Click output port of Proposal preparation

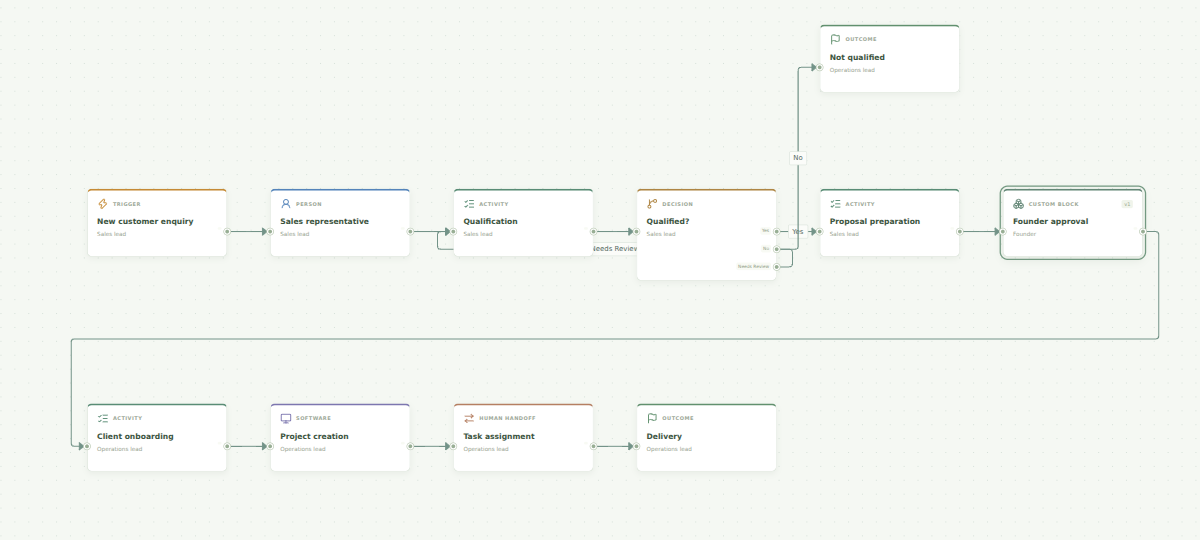pos(959,231)
